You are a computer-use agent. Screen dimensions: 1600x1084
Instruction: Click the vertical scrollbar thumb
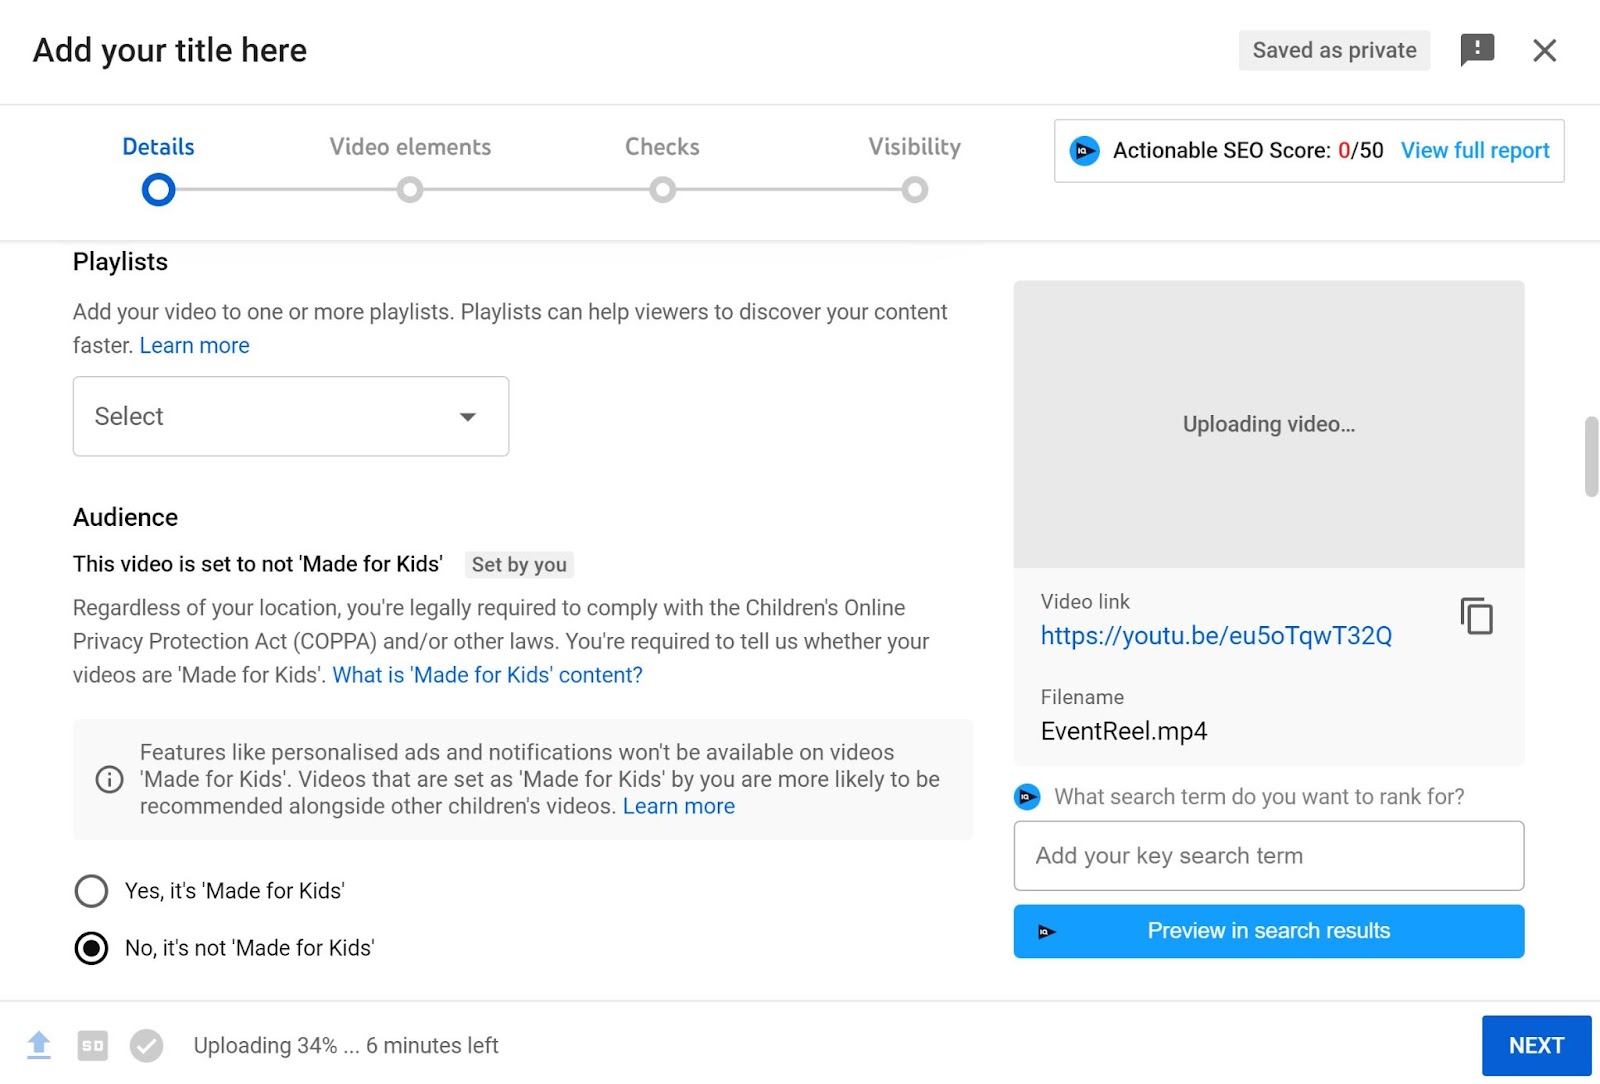(1591, 456)
